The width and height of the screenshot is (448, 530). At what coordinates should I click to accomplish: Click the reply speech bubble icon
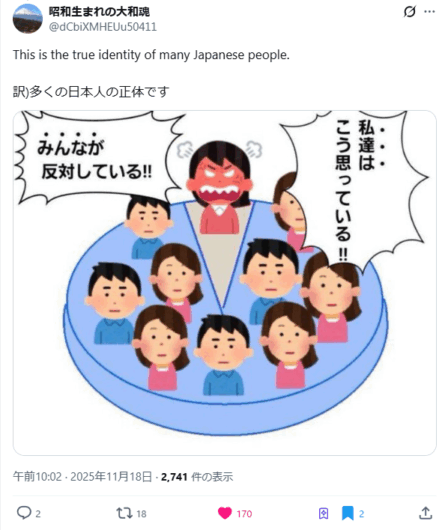[24, 513]
